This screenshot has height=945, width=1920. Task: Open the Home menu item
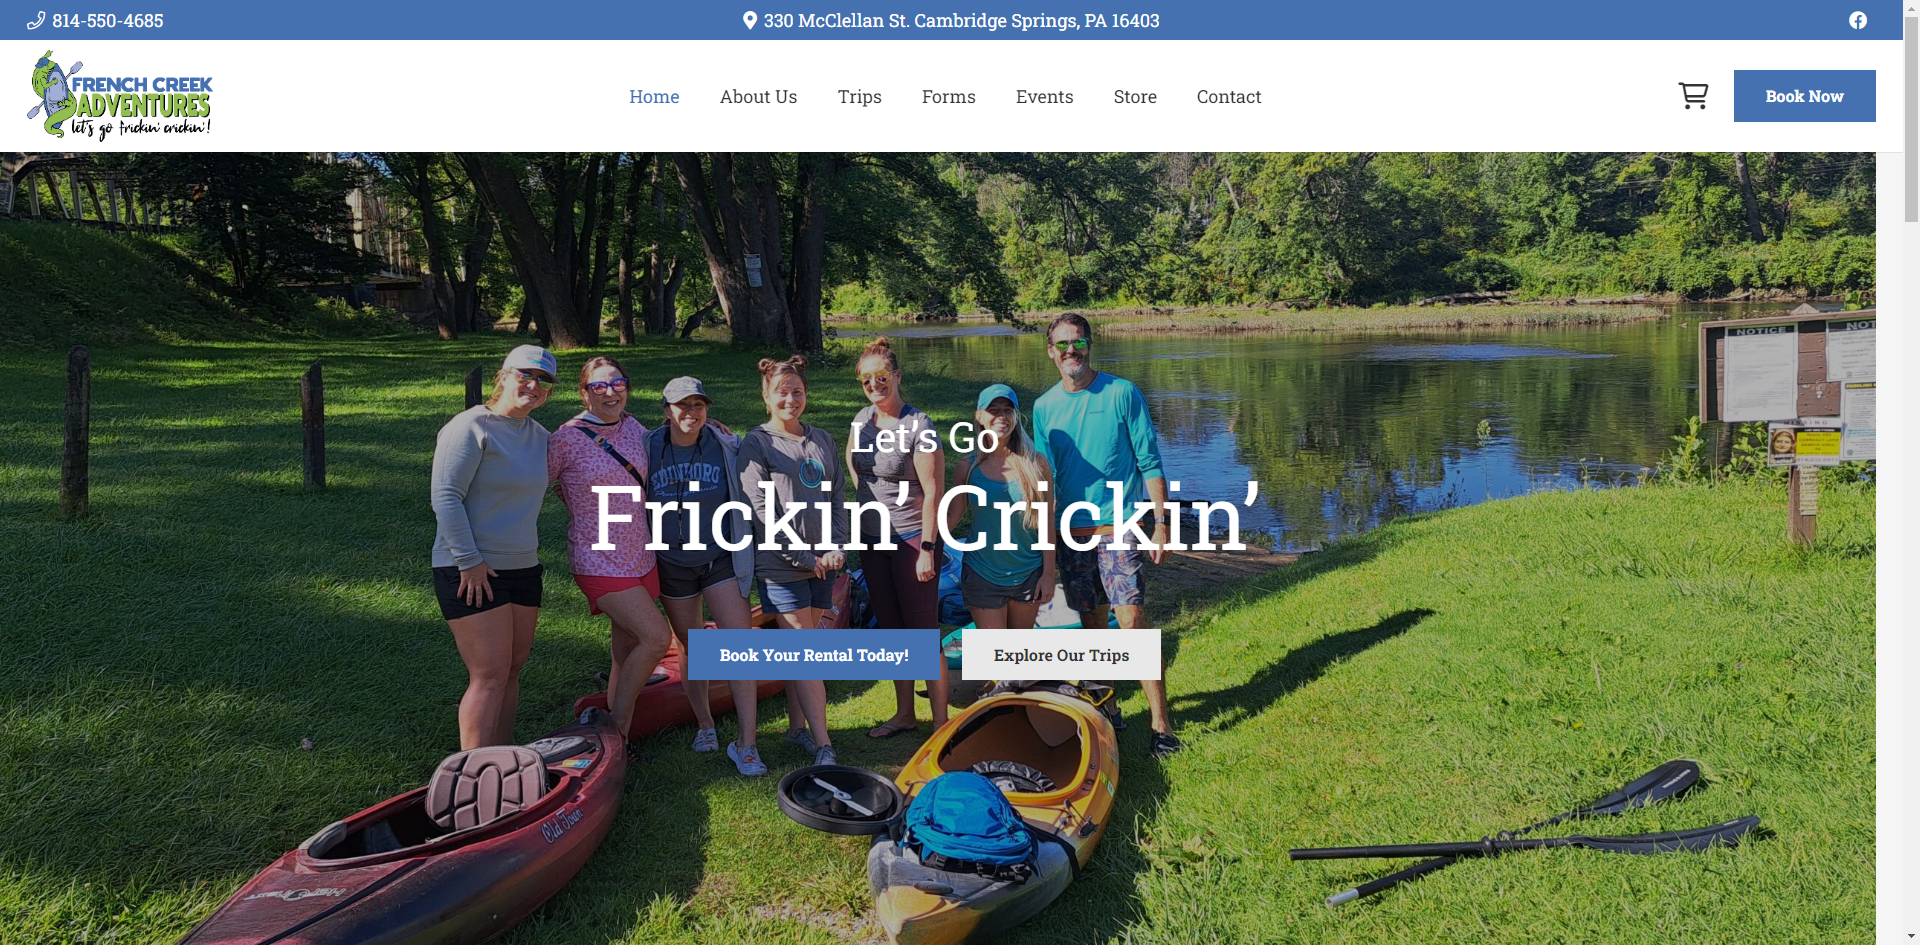[654, 97]
